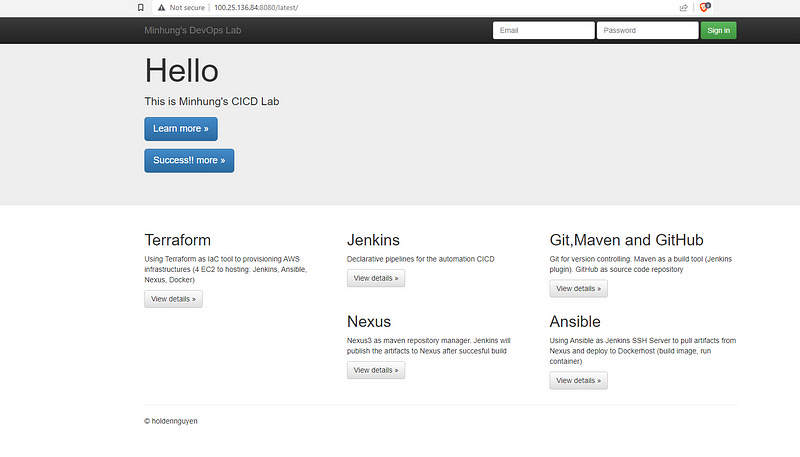This screenshot has height=457, width=800.
Task: Click the Nexus heading
Action: tap(369, 321)
